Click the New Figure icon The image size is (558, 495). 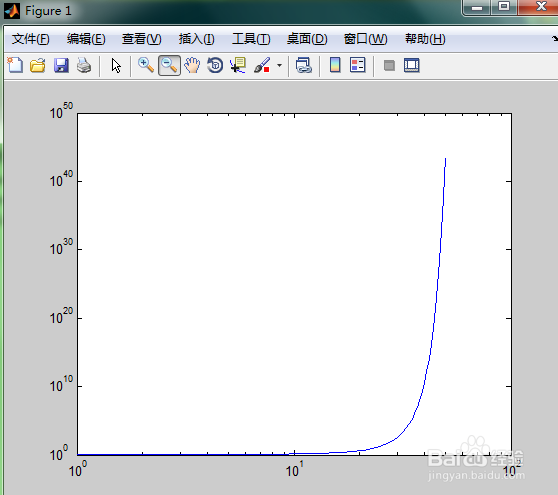[x=15, y=65]
